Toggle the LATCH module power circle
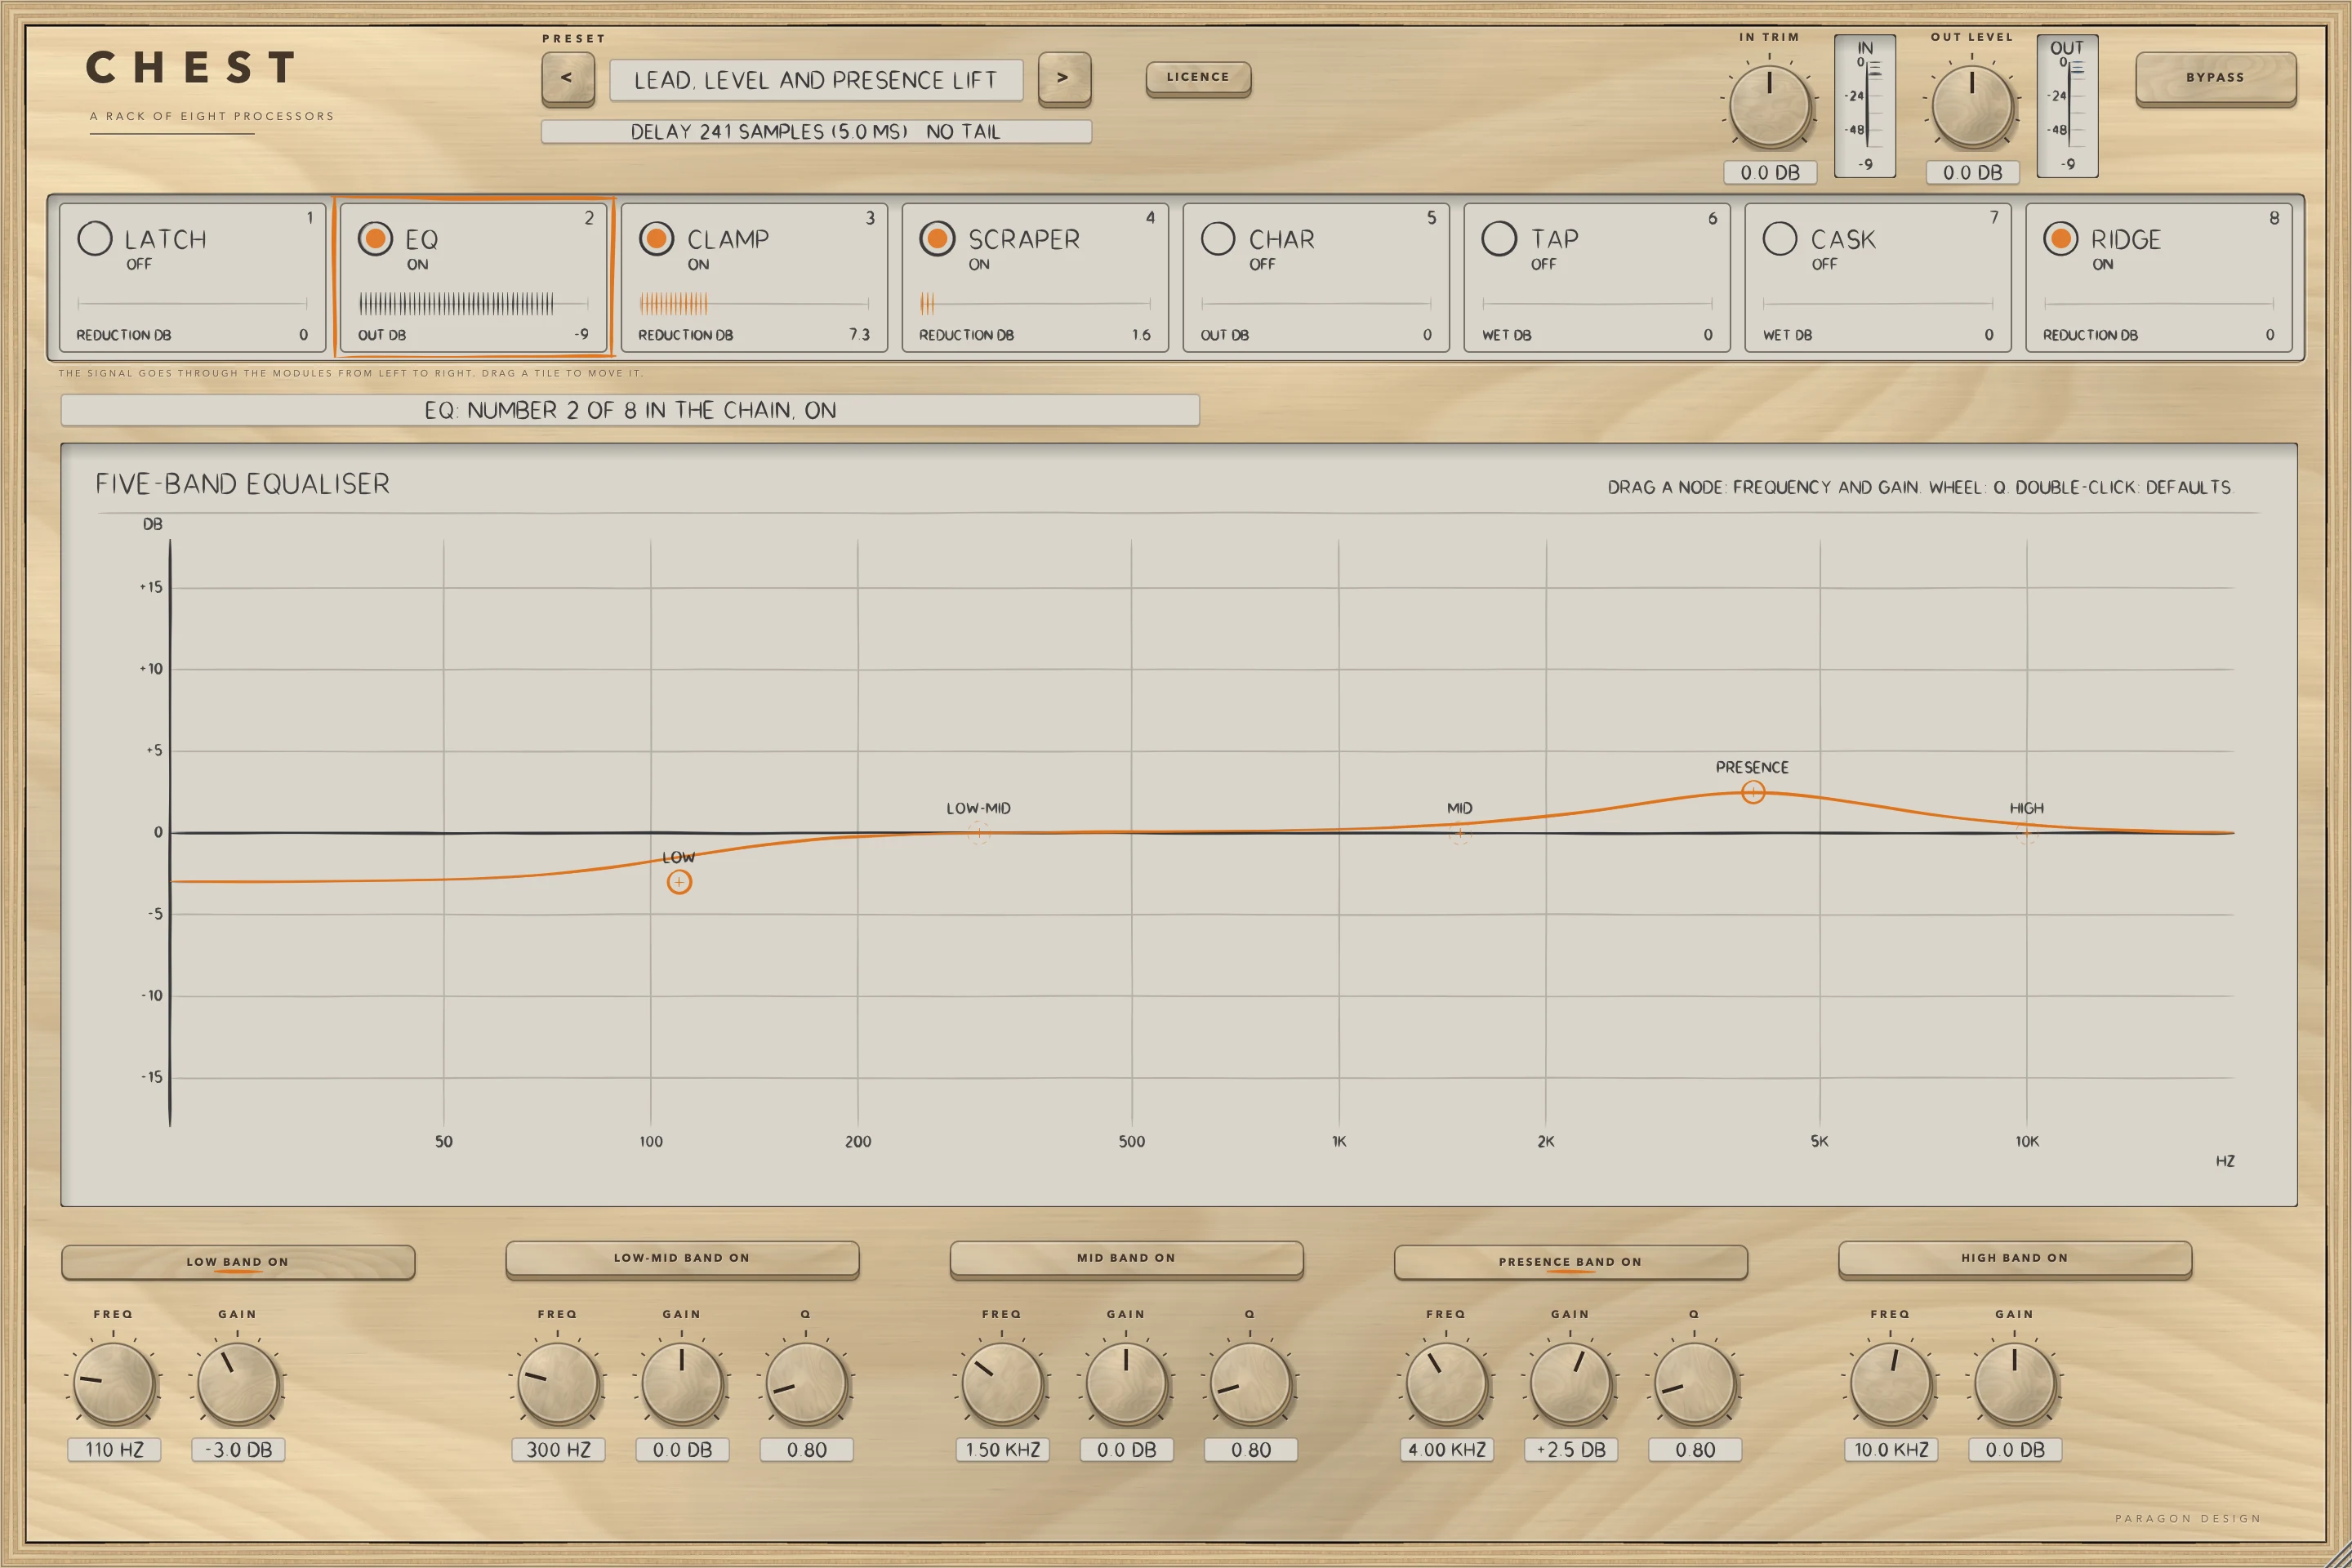Viewport: 2352px width, 1568px height. coord(95,238)
